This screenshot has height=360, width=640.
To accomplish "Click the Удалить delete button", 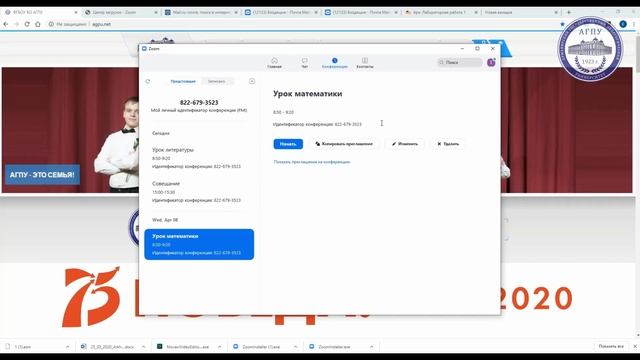I will click(448, 144).
